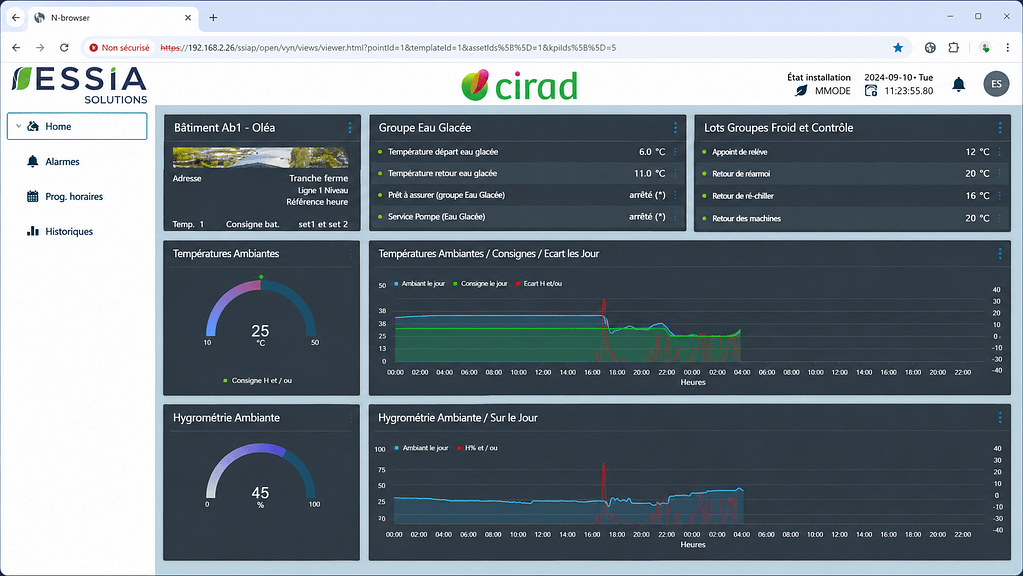Viewport: 1023px width, 576px height.
Task: Bookmark this page with the star icon
Action: pos(898,48)
